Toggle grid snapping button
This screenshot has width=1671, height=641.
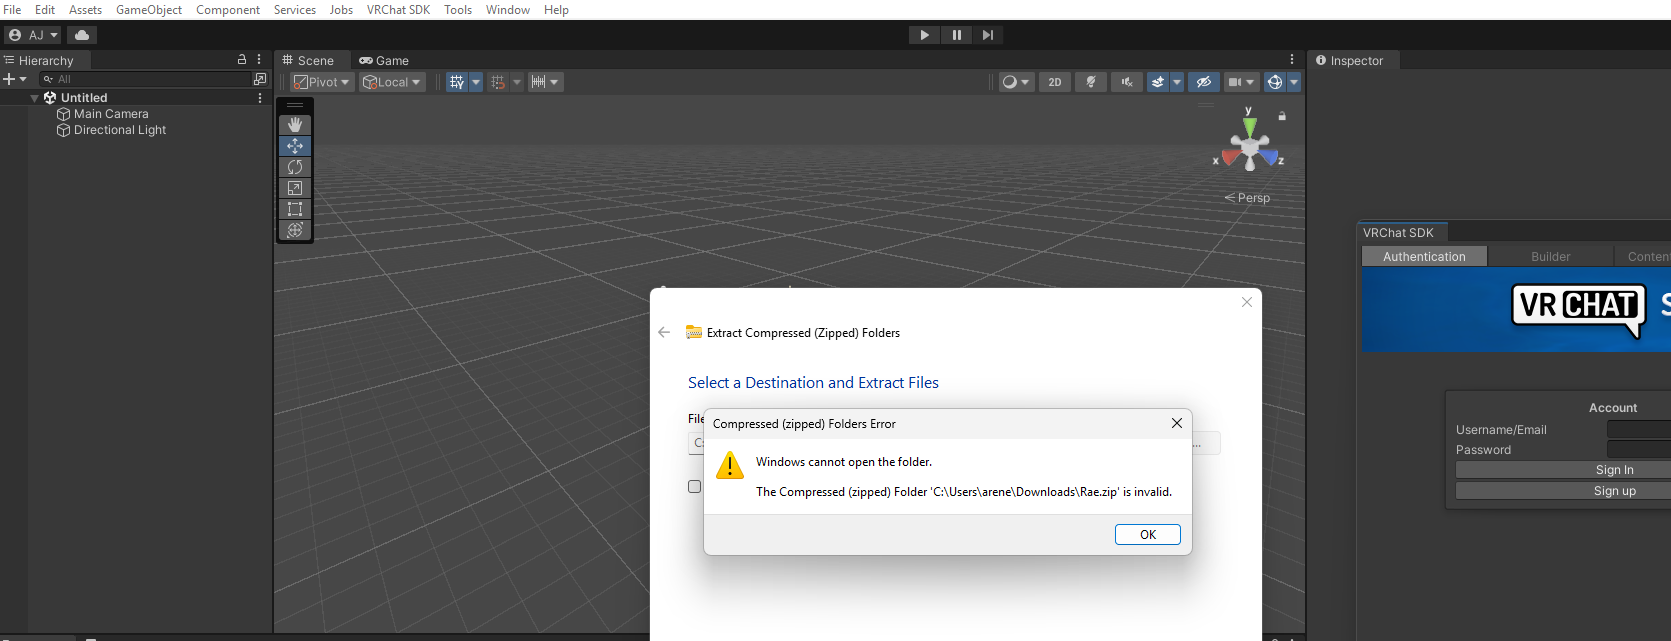point(498,82)
